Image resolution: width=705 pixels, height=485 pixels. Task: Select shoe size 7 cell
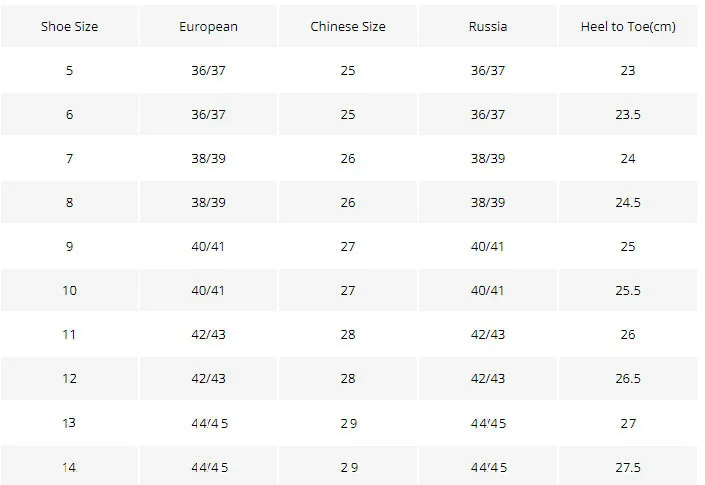pos(69,159)
